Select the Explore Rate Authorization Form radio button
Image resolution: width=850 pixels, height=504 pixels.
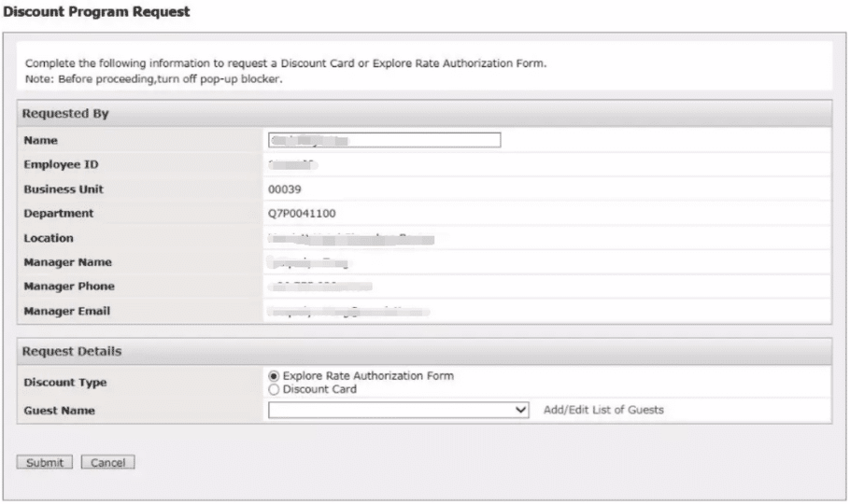coord(275,376)
